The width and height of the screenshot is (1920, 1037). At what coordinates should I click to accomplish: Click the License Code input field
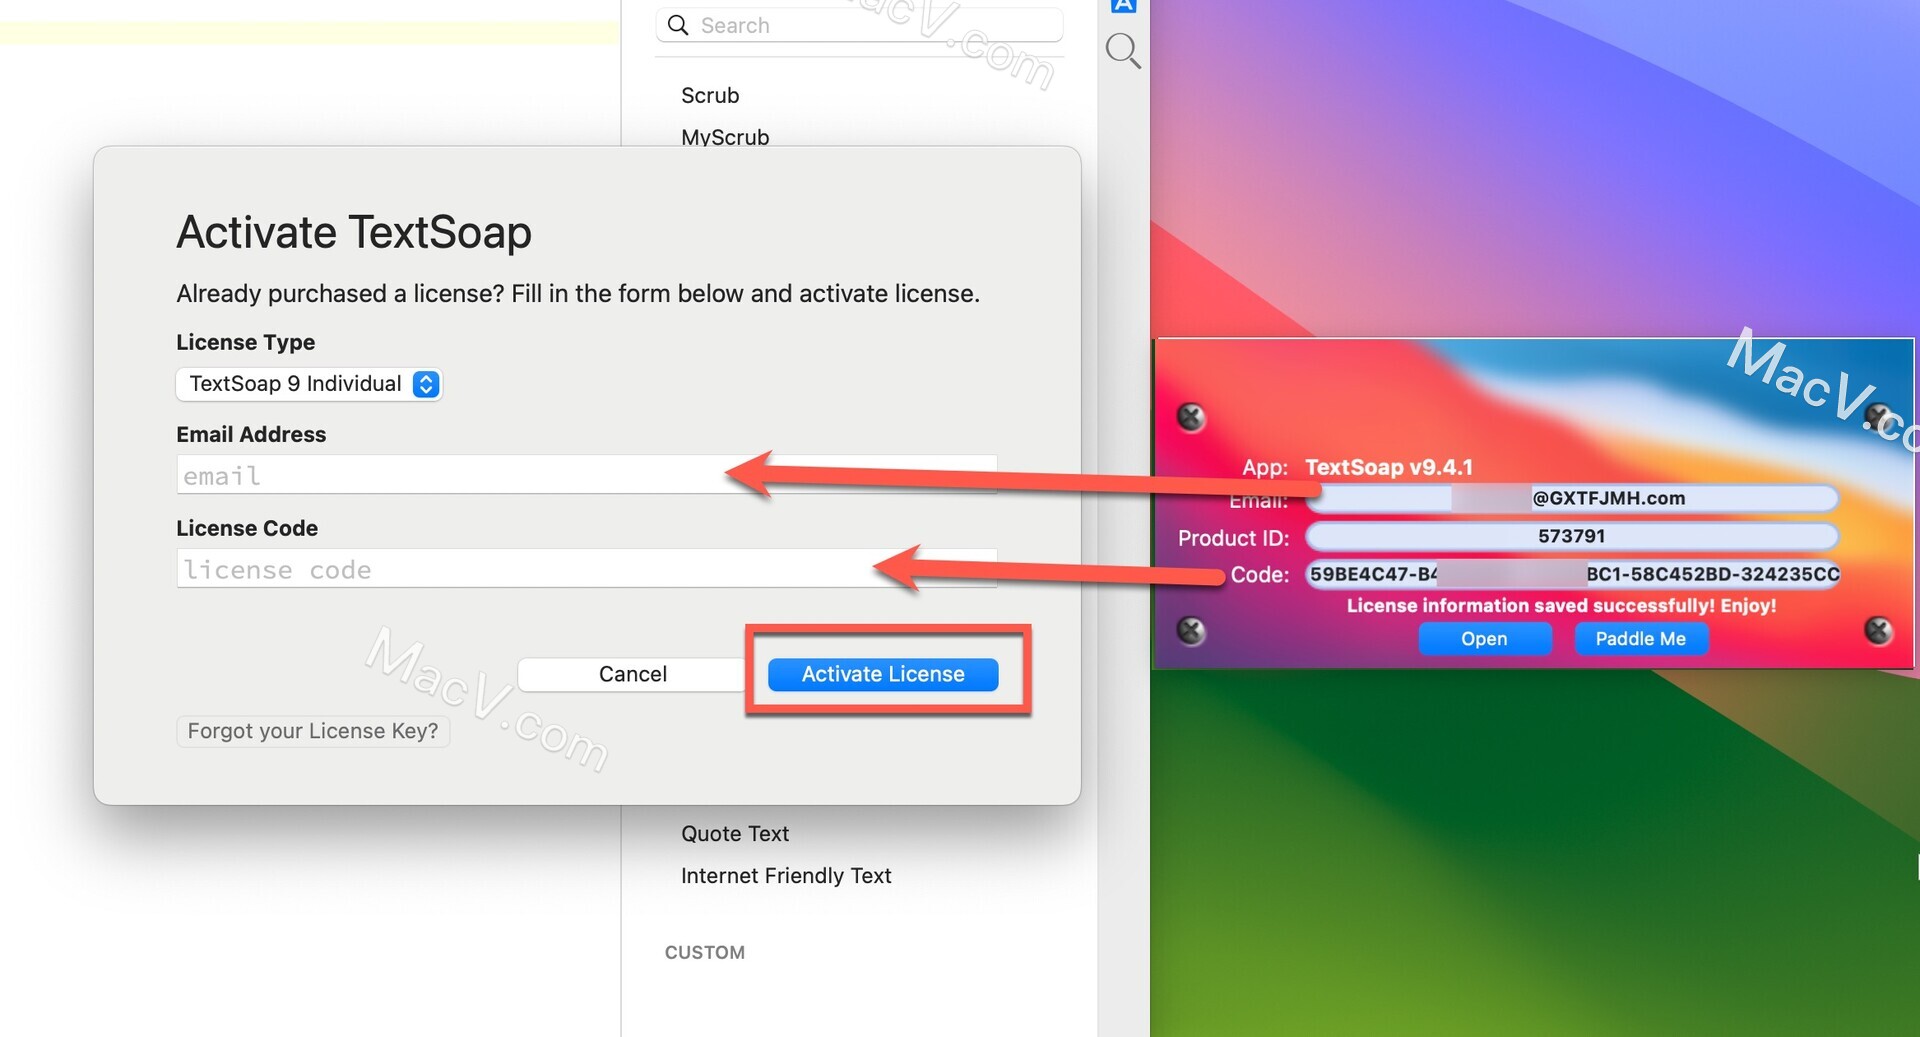[x=586, y=569]
